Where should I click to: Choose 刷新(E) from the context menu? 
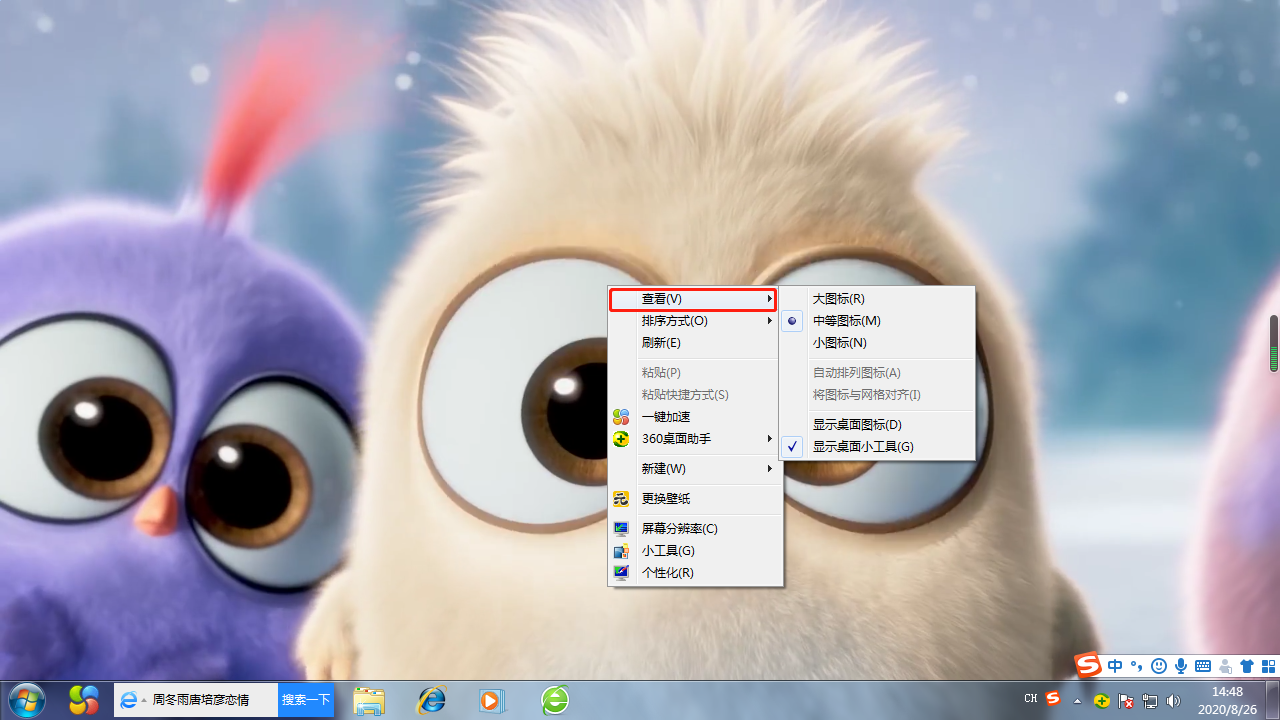pyautogui.click(x=694, y=343)
